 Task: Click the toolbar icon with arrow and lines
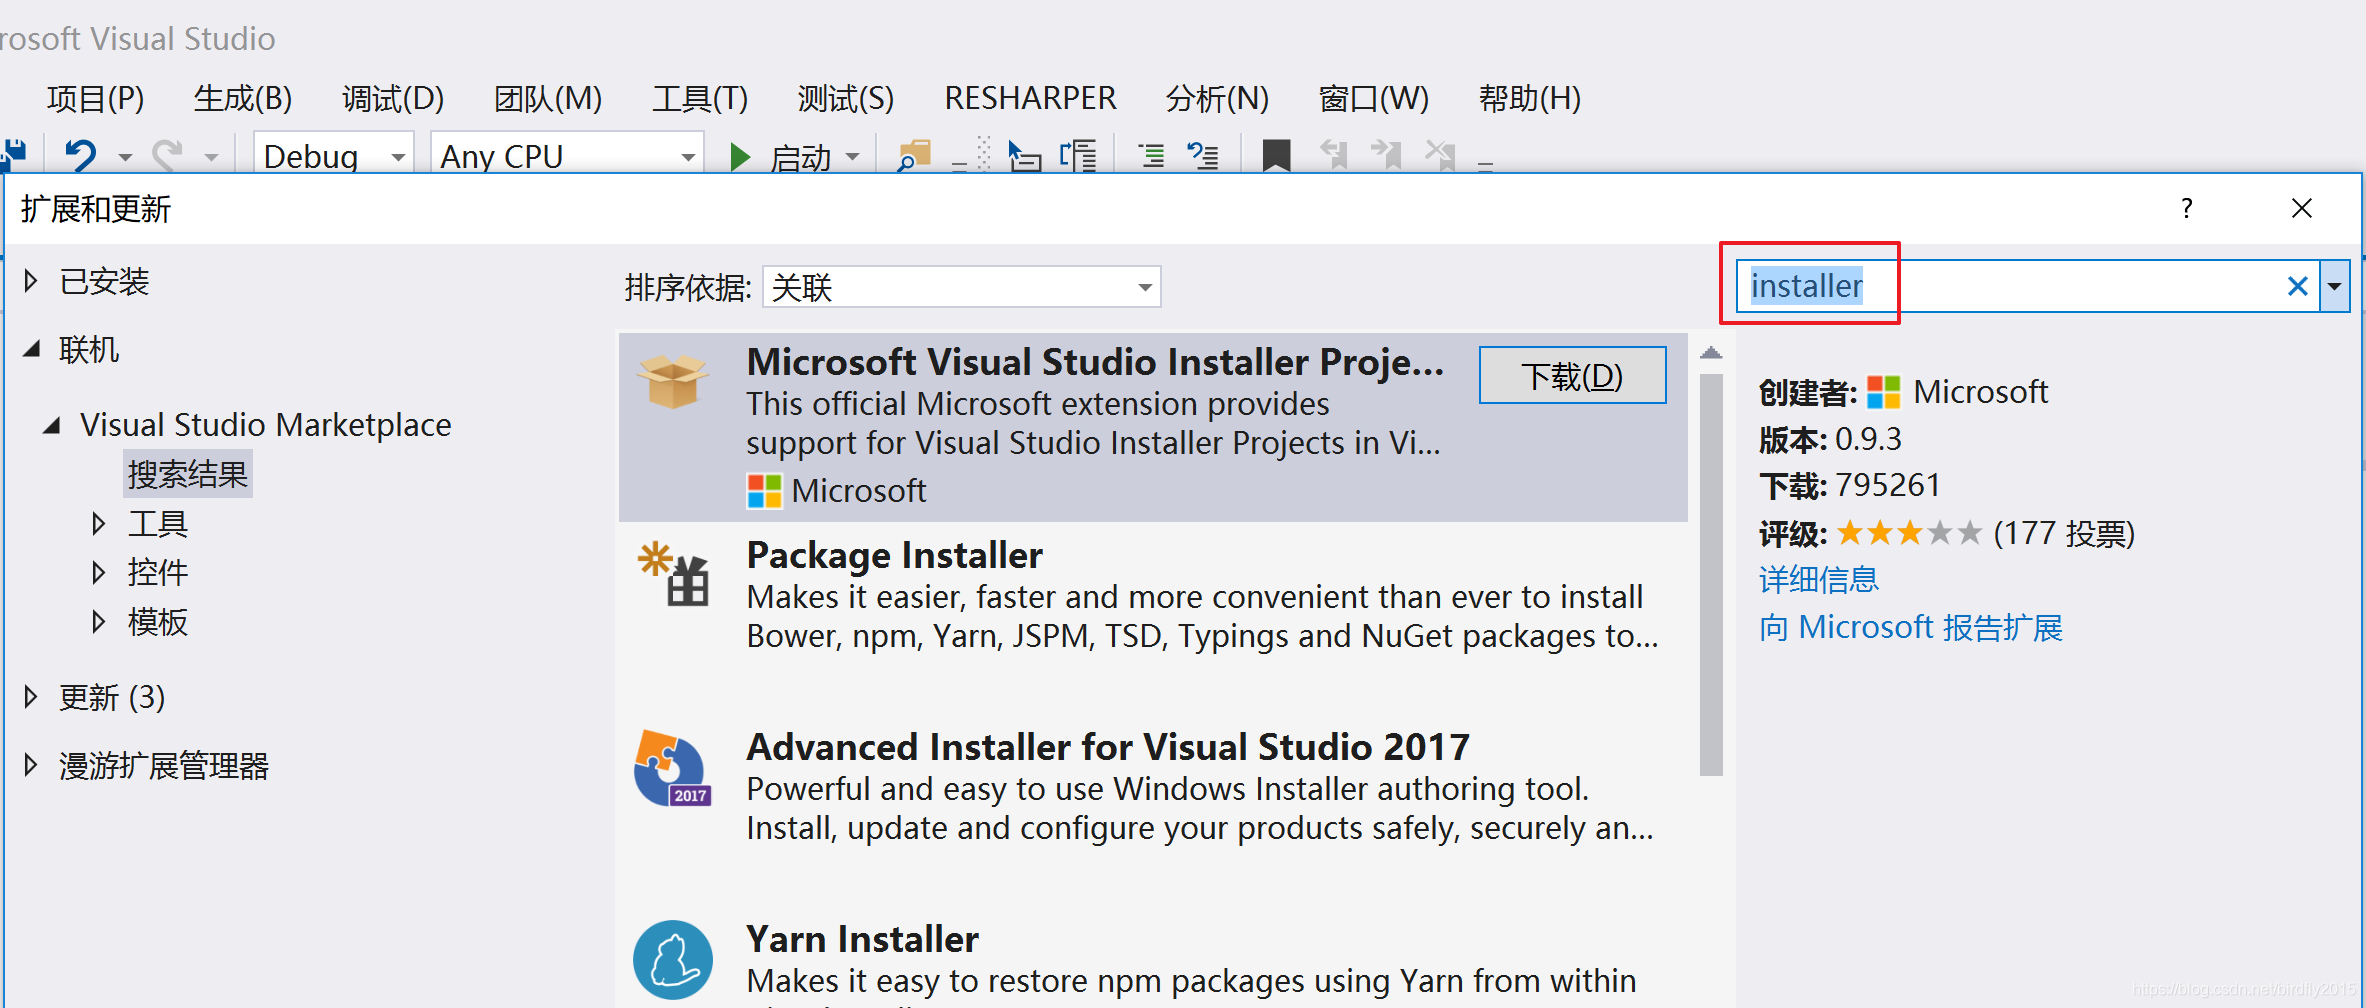click(1203, 156)
